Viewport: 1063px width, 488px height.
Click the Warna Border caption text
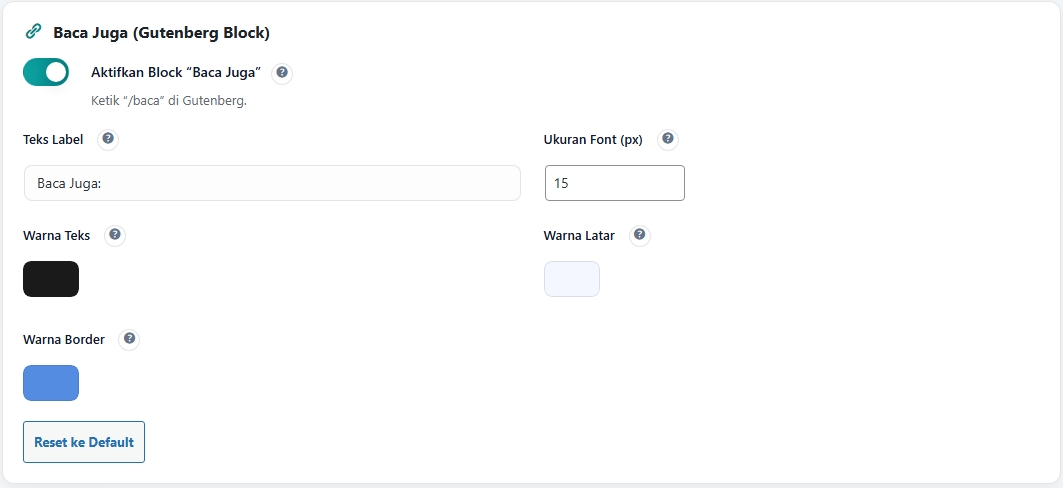pos(64,340)
